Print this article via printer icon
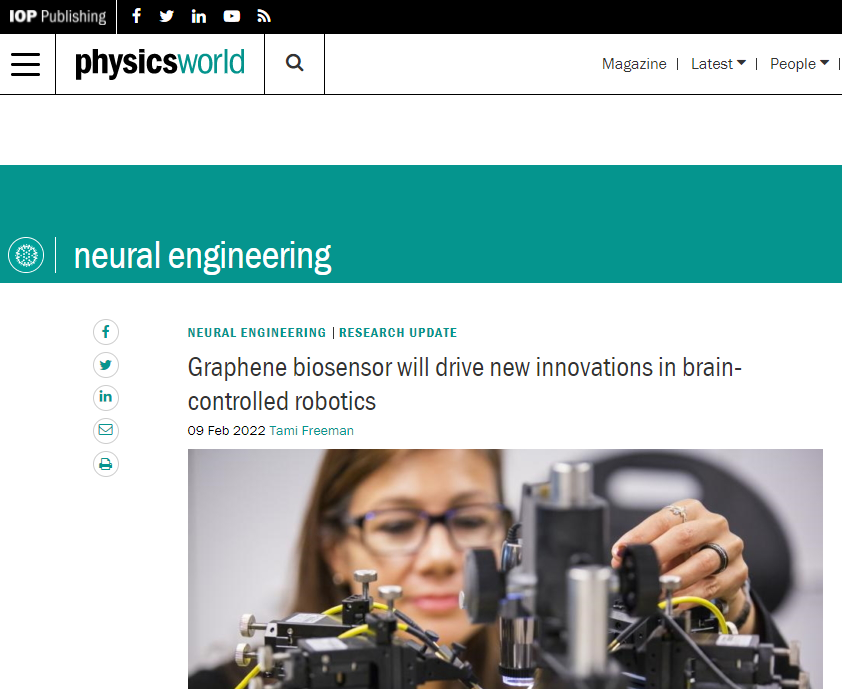The width and height of the screenshot is (842, 689). coord(106,464)
